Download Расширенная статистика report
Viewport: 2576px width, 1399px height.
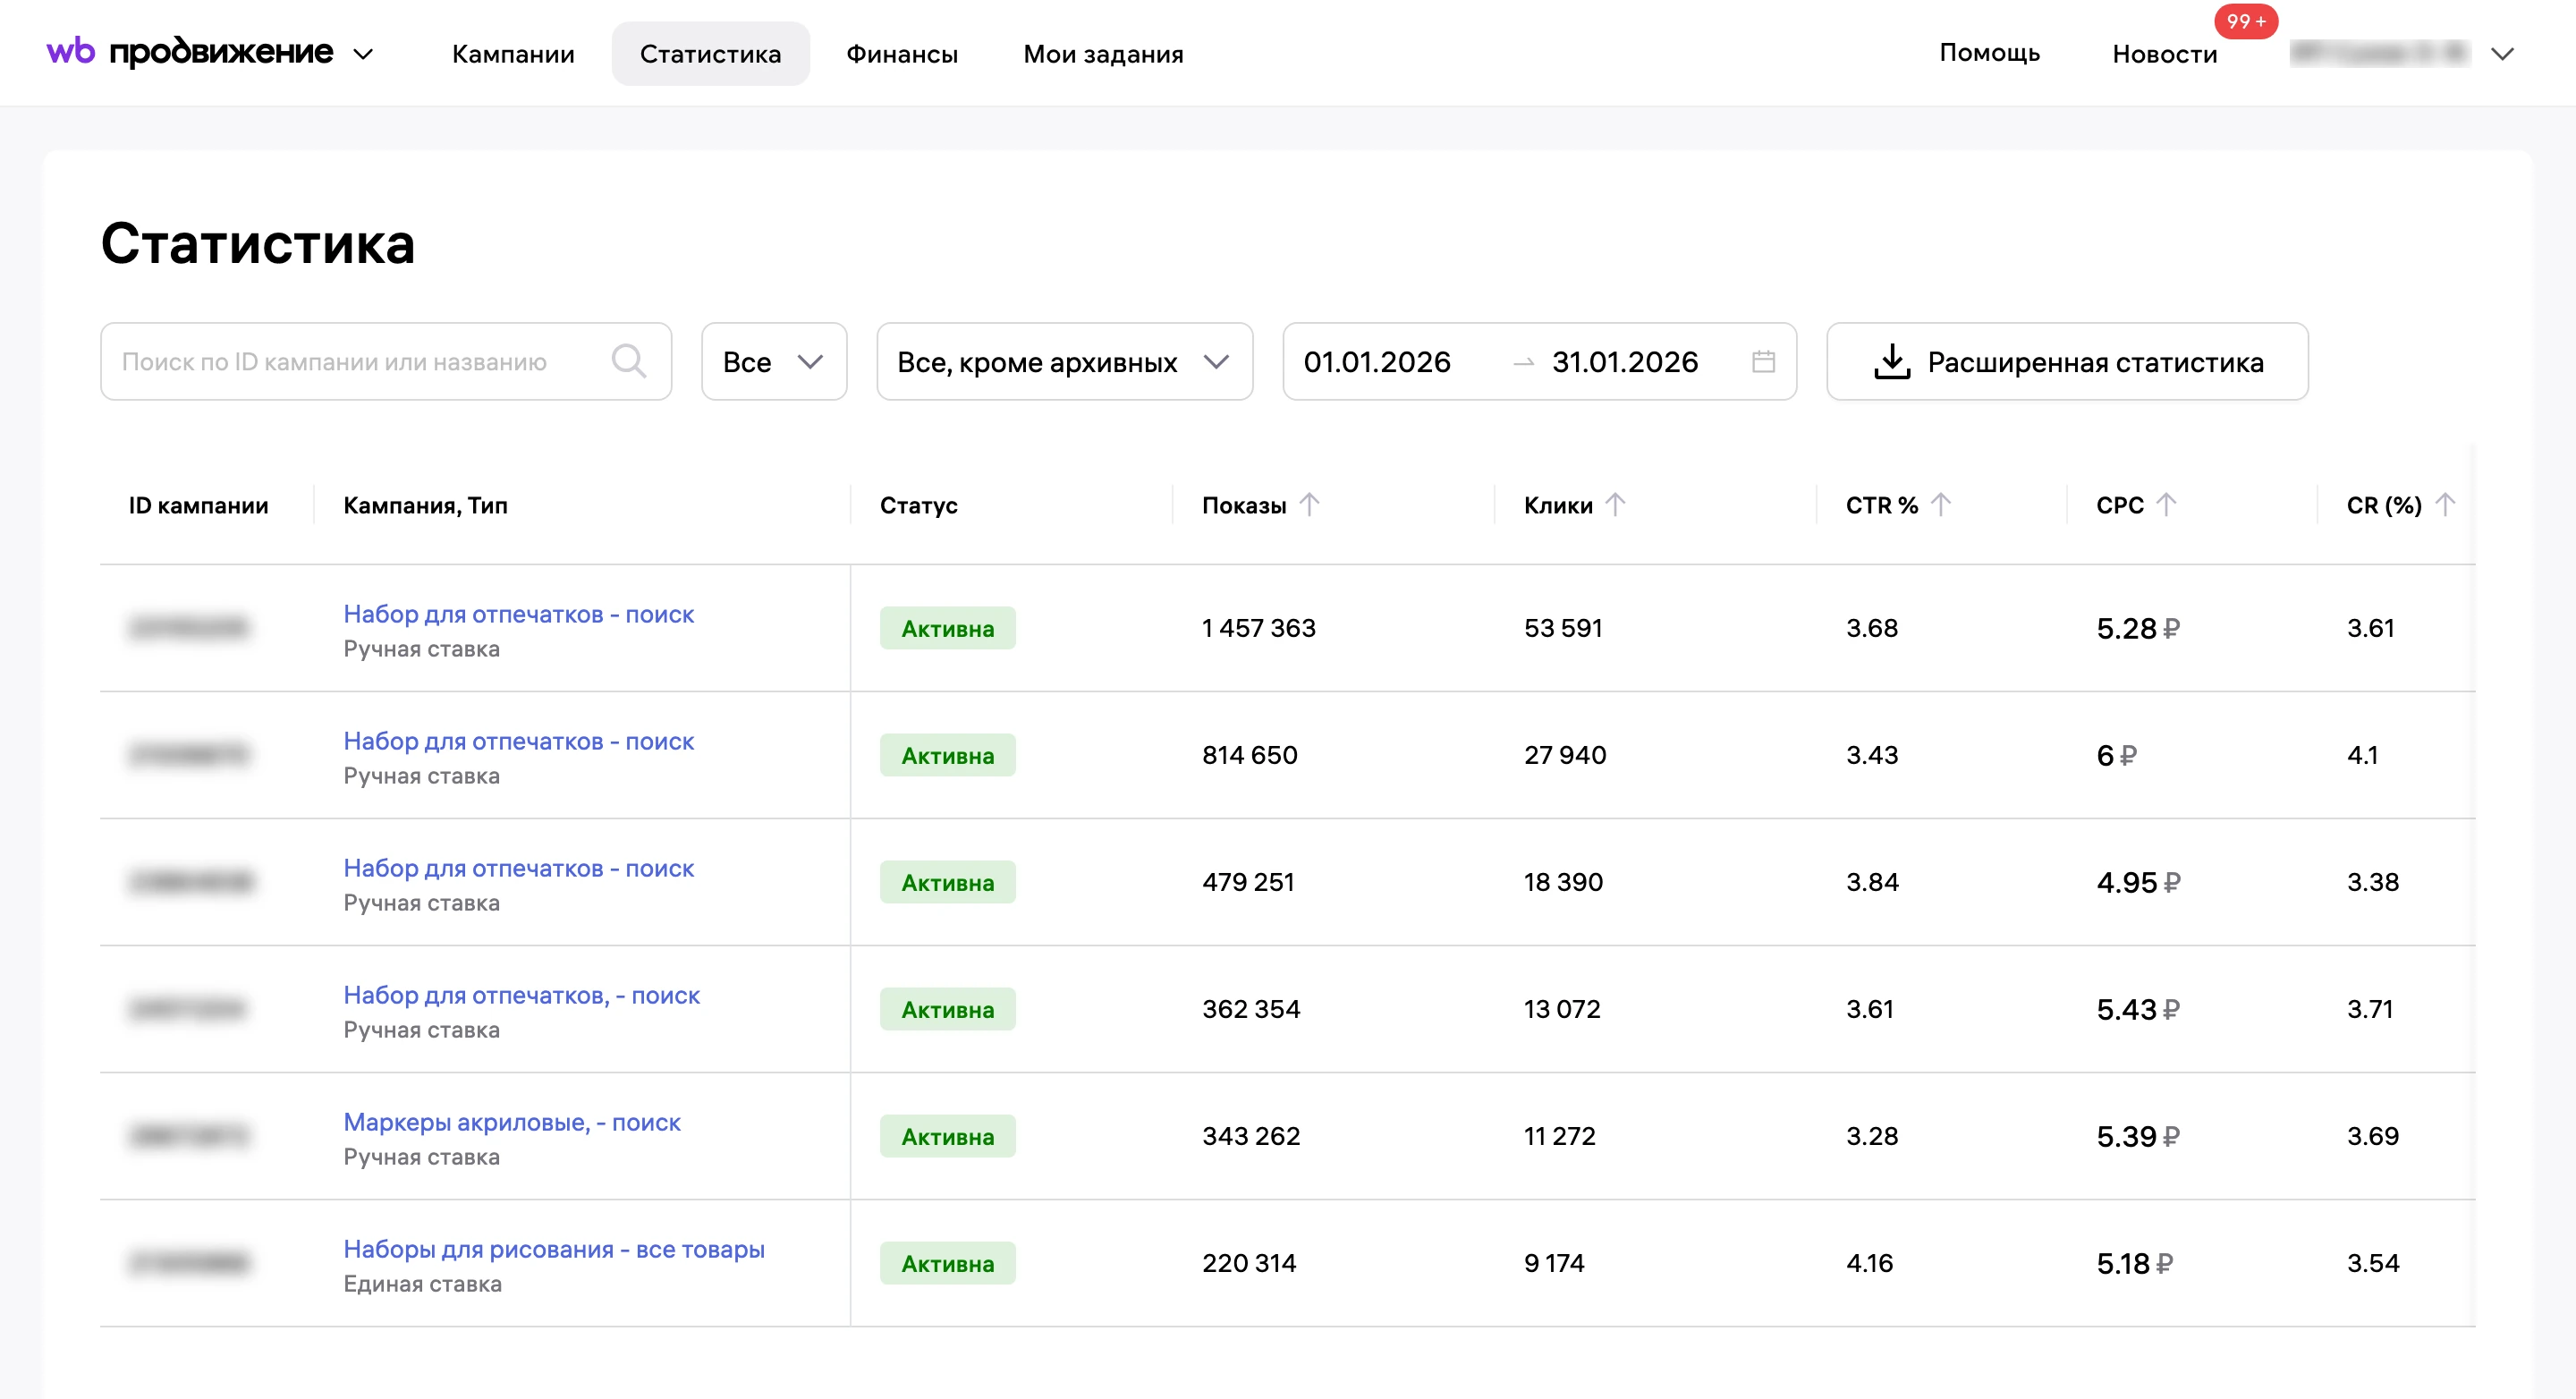(x=2067, y=361)
